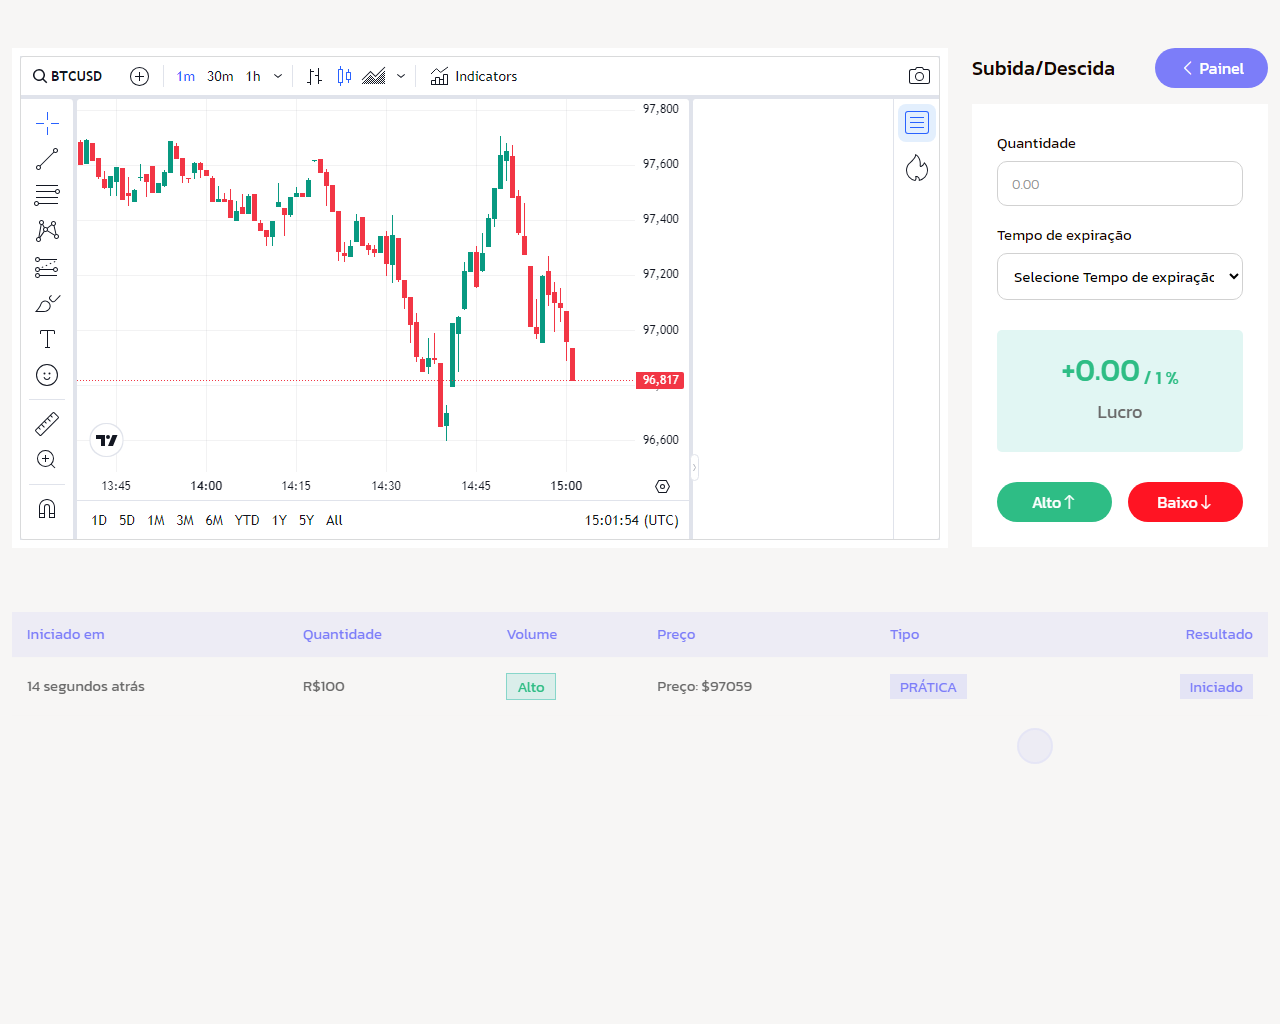Select the text annotation tool
This screenshot has height=1024, width=1280.
point(47,339)
